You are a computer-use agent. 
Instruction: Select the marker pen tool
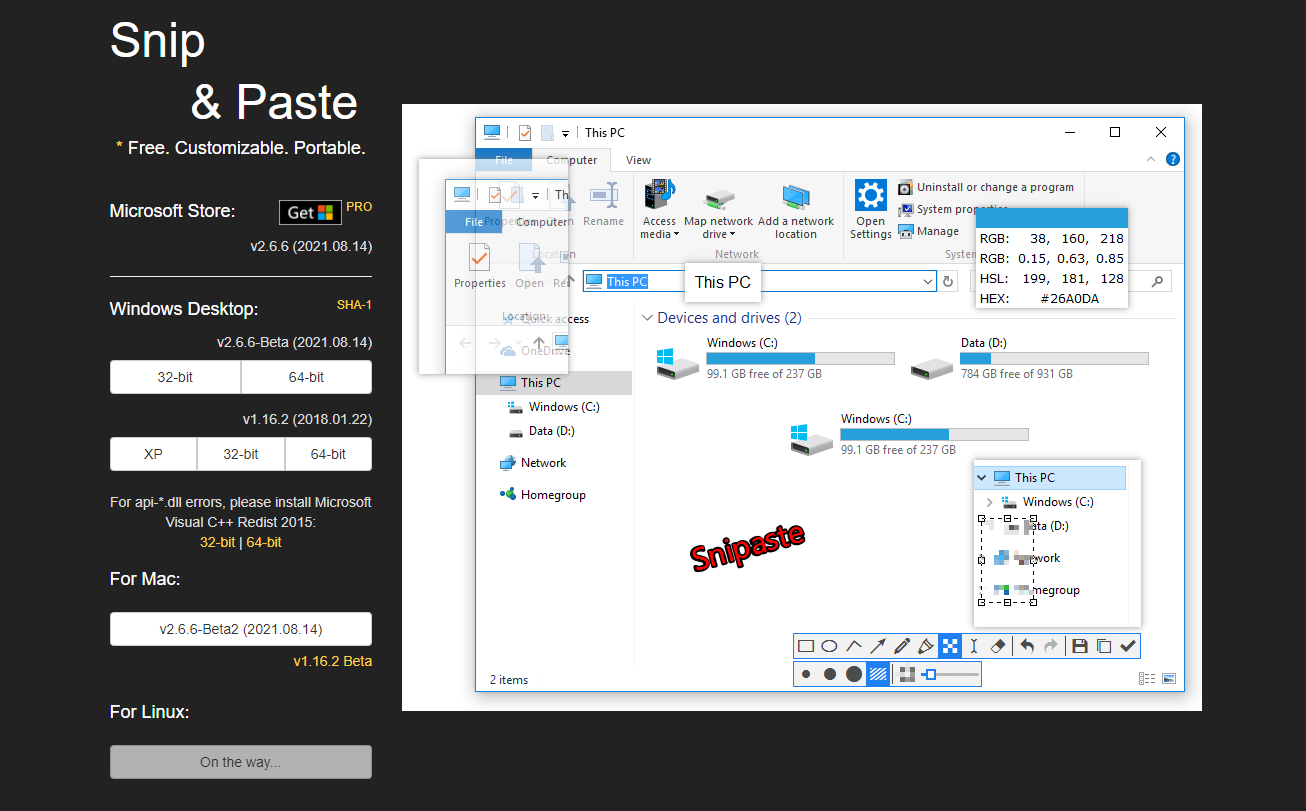pyautogui.click(x=926, y=646)
